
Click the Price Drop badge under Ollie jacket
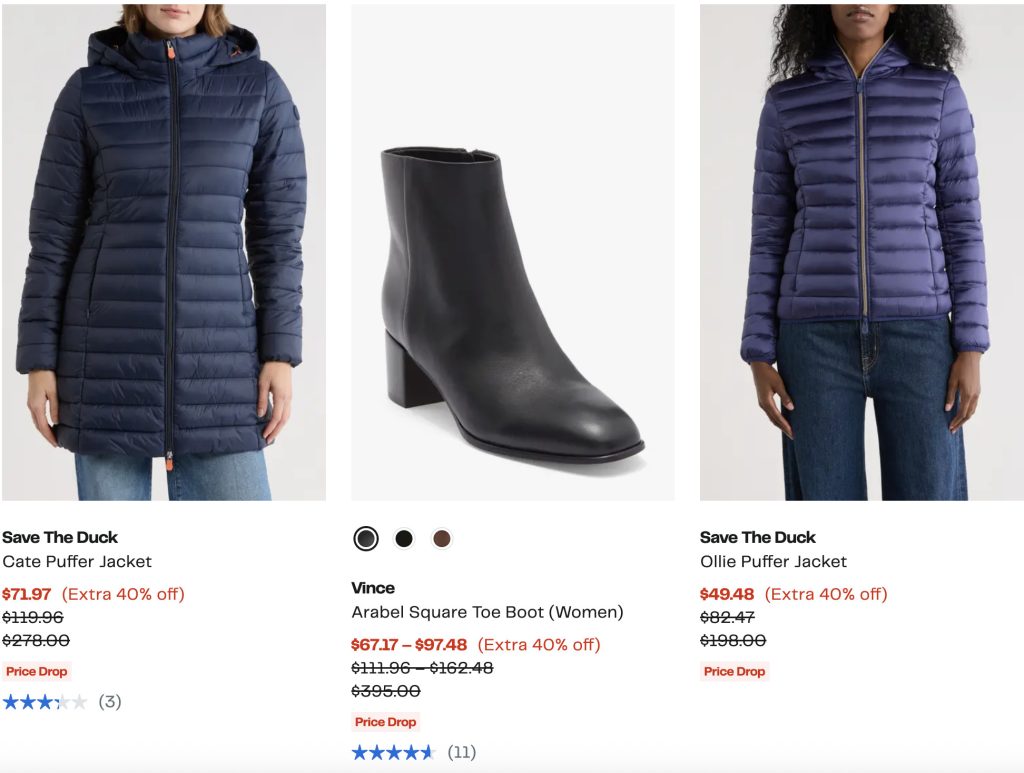point(735,671)
